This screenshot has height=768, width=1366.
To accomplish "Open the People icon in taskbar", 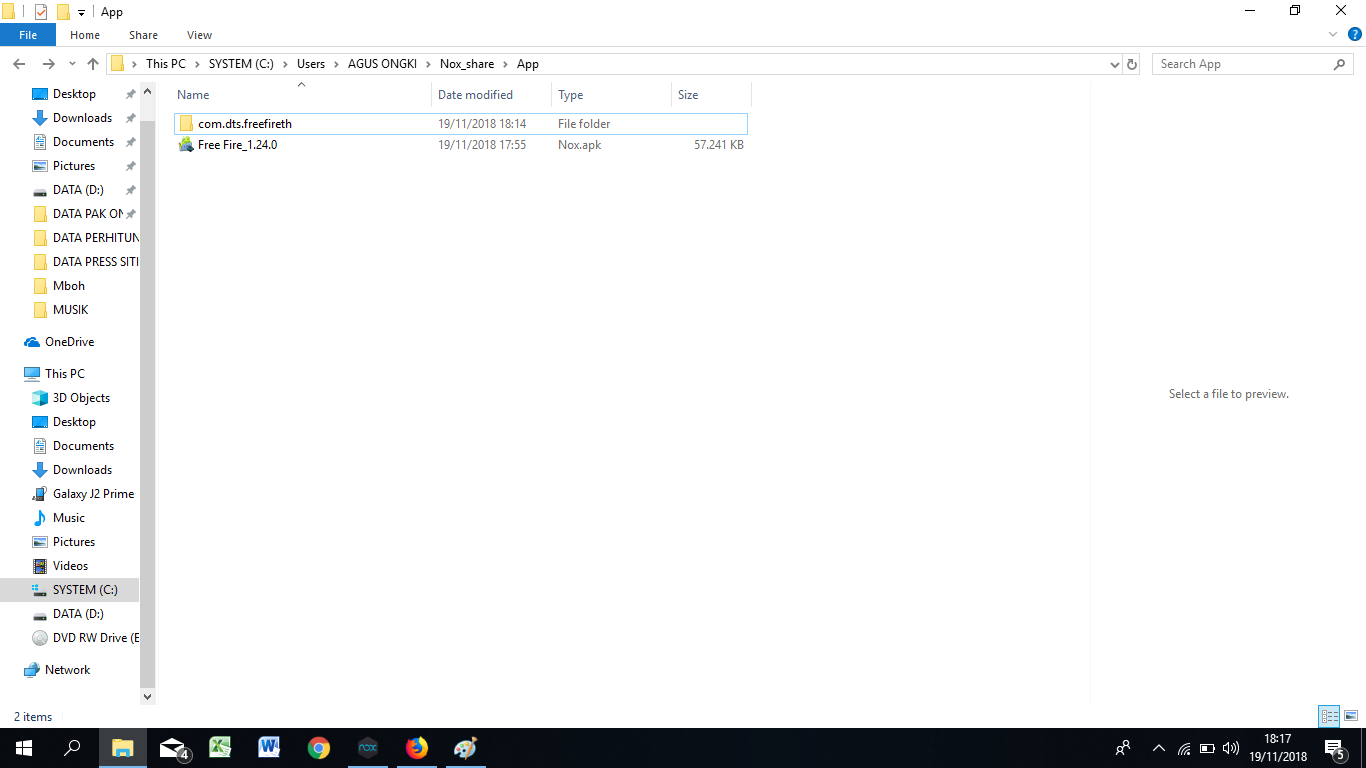I will click(1124, 748).
